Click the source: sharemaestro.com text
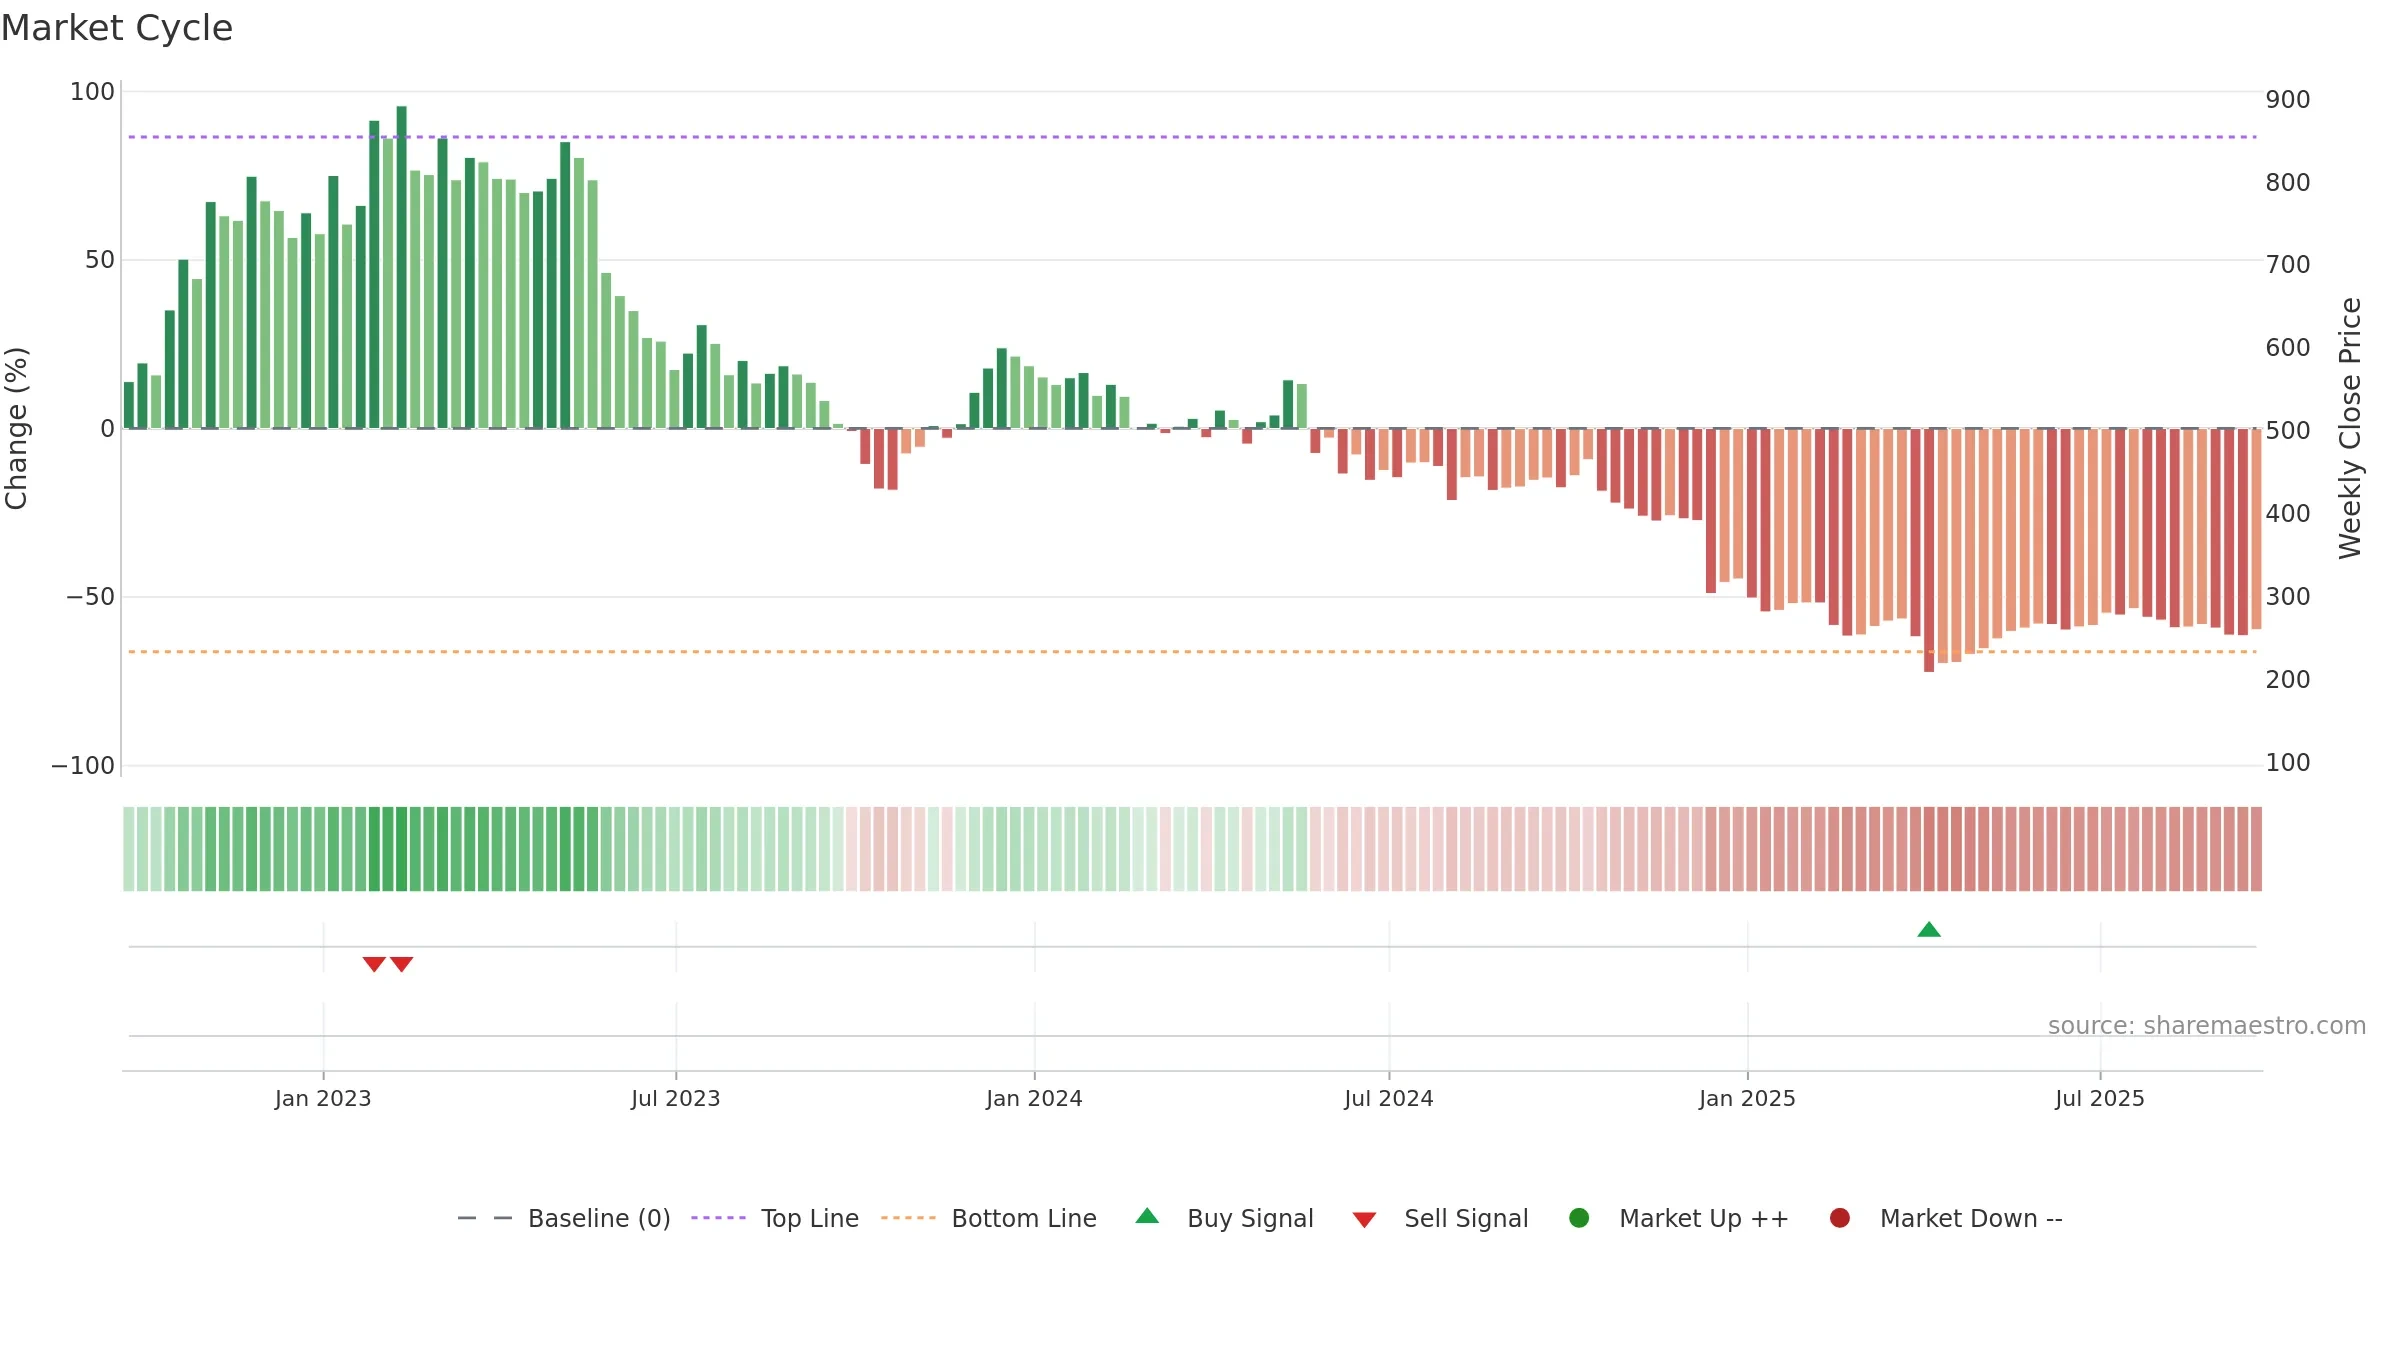The height and width of the screenshot is (1350, 2400). (2207, 1026)
